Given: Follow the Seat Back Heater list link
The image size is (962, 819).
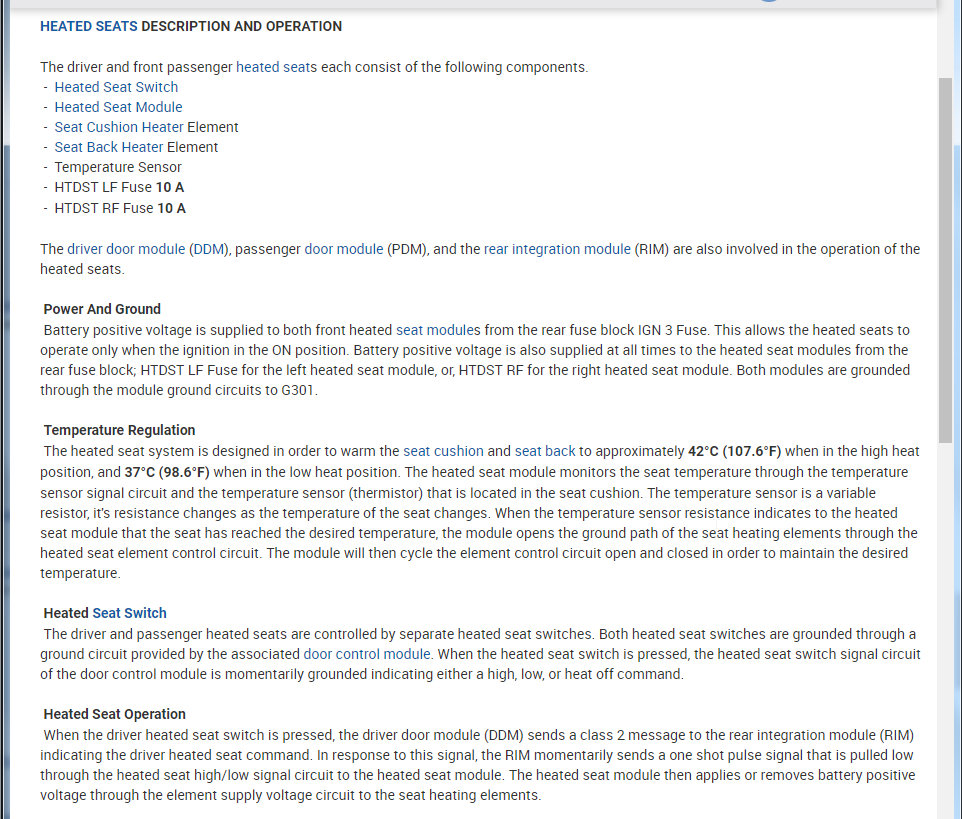Looking at the screenshot, I should click(x=109, y=147).
